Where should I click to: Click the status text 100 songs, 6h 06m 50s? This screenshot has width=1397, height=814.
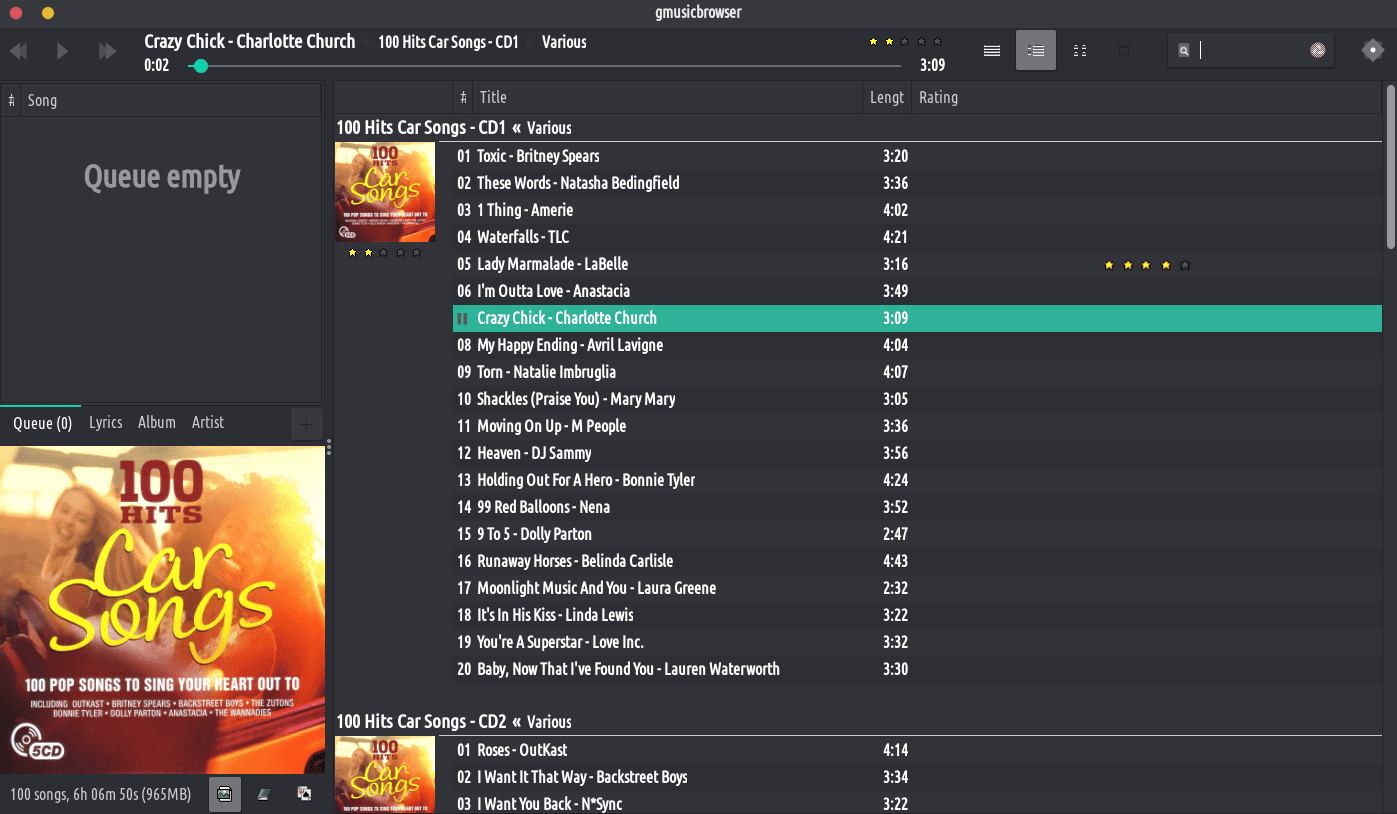pos(100,795)
